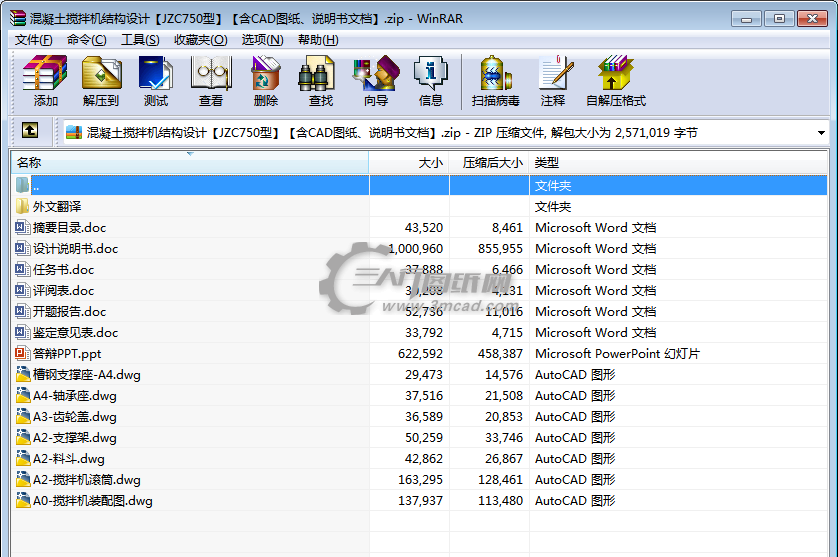Click the AutoCAD icon of 槽钢支撑座-A4.dwg
This screenshot has width=838, height=557.
tap(22, 374)
